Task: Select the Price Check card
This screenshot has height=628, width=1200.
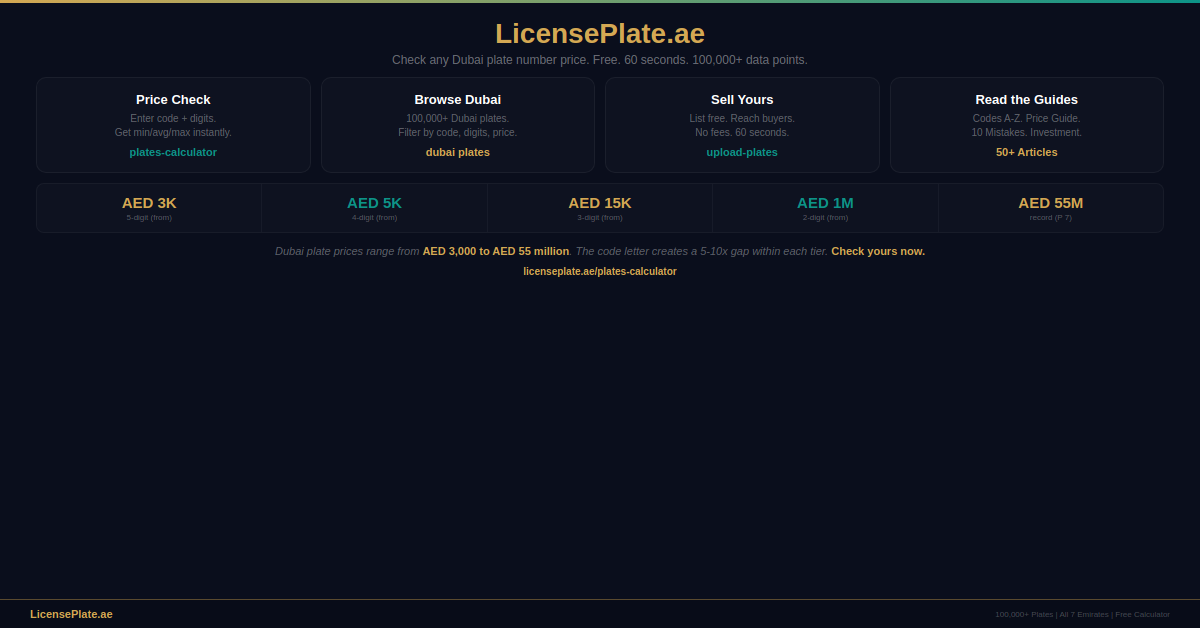Action: (173, 124)
